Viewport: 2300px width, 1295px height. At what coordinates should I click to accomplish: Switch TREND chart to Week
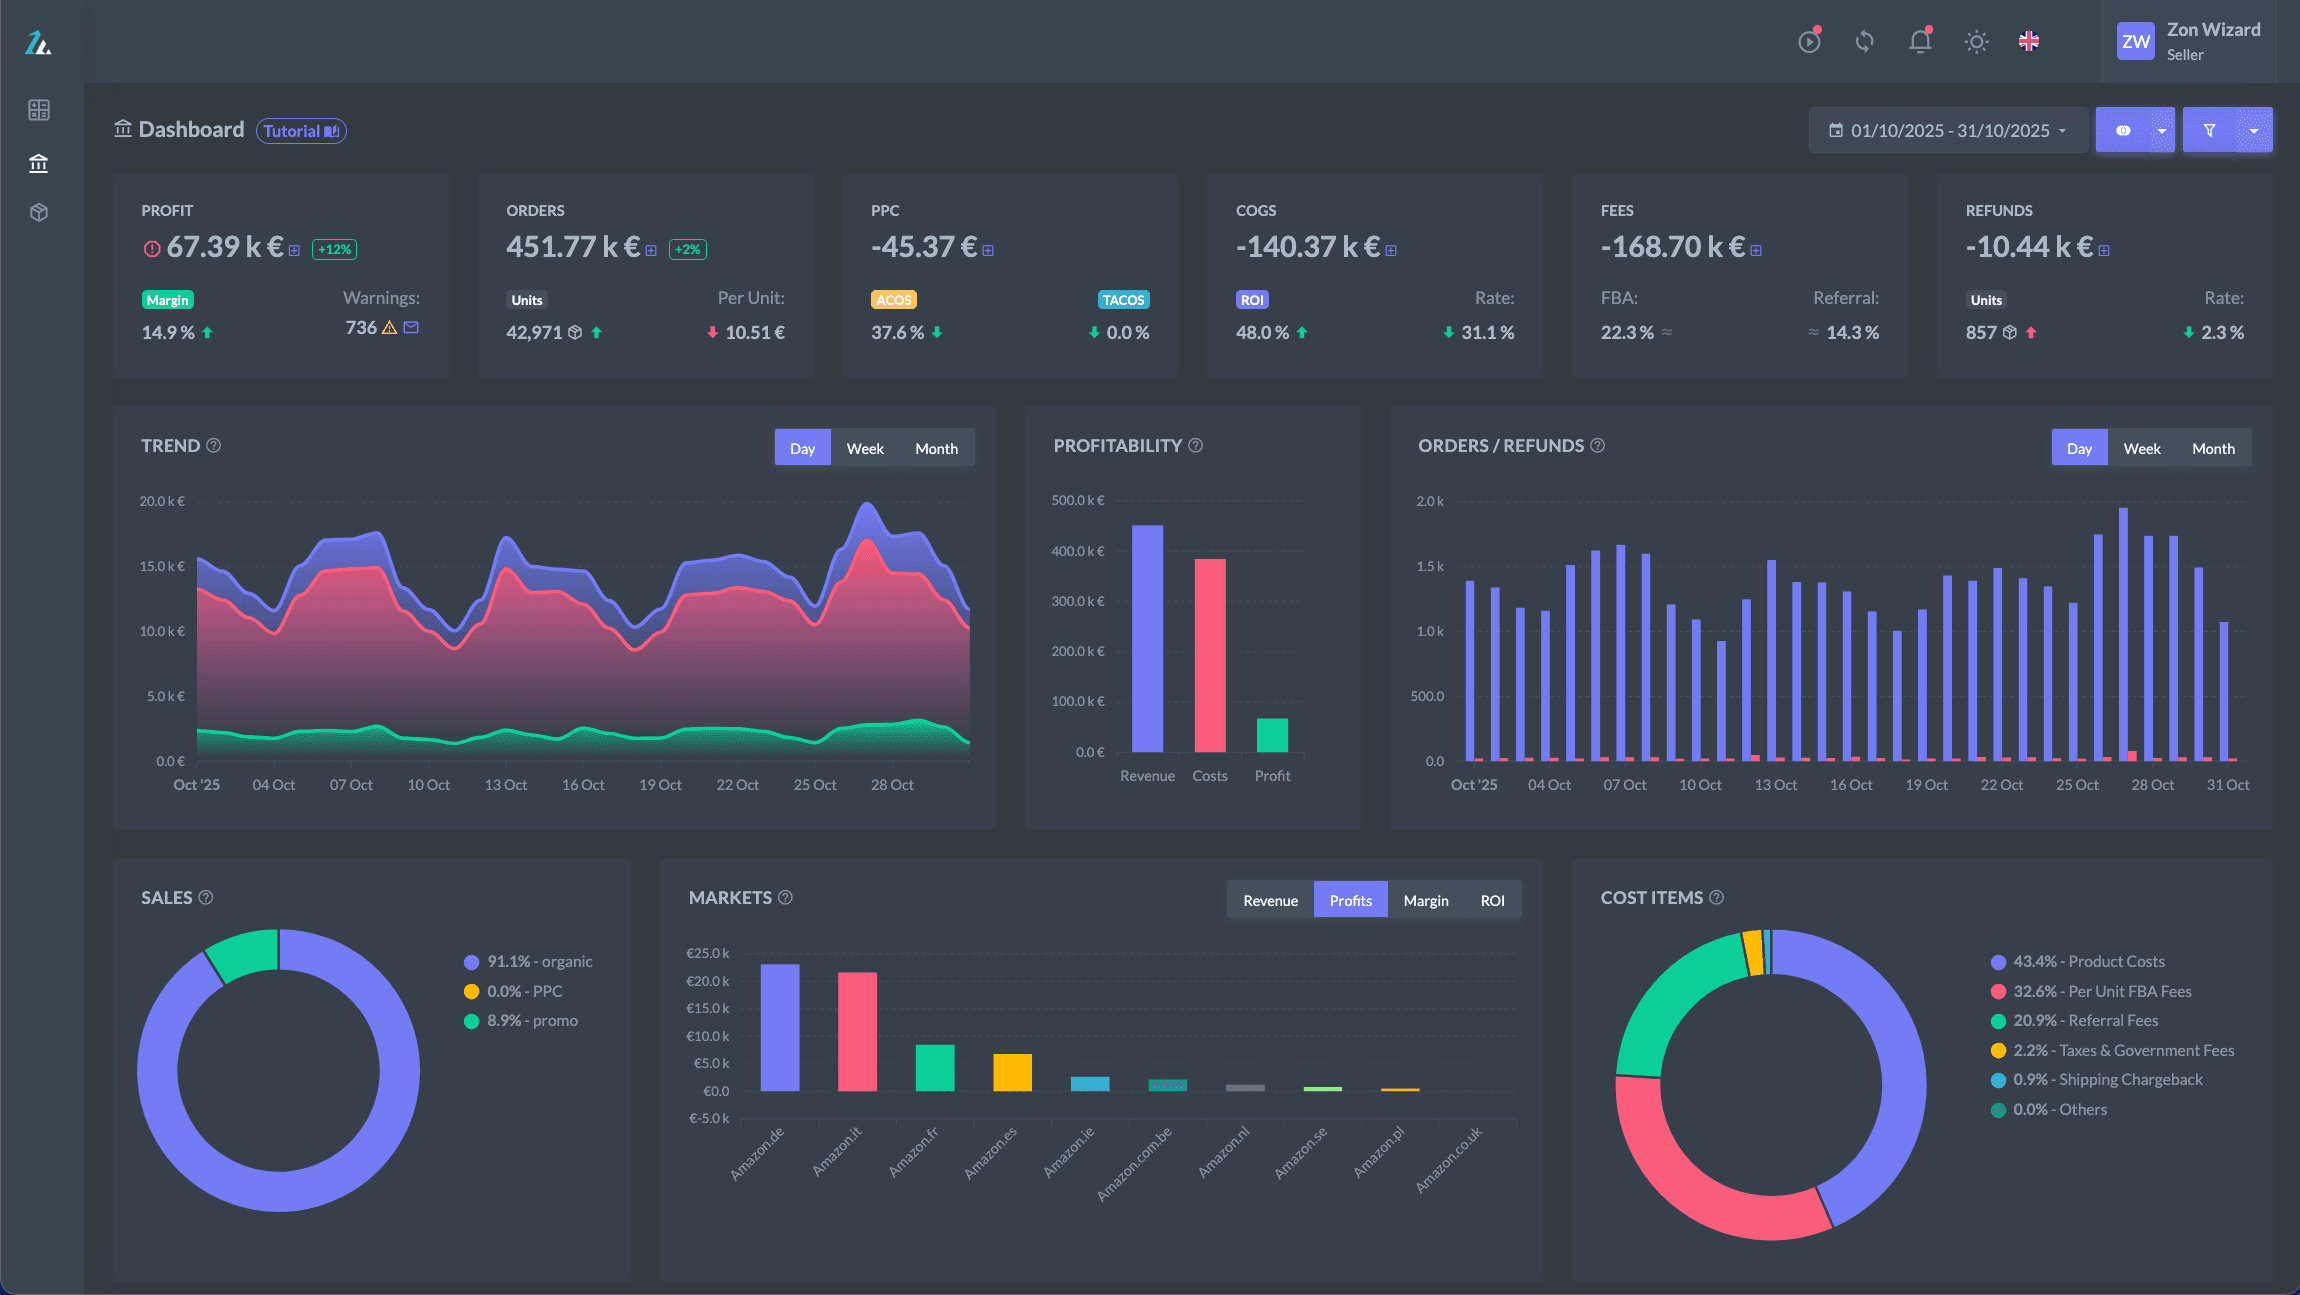(x=865, y=448)
